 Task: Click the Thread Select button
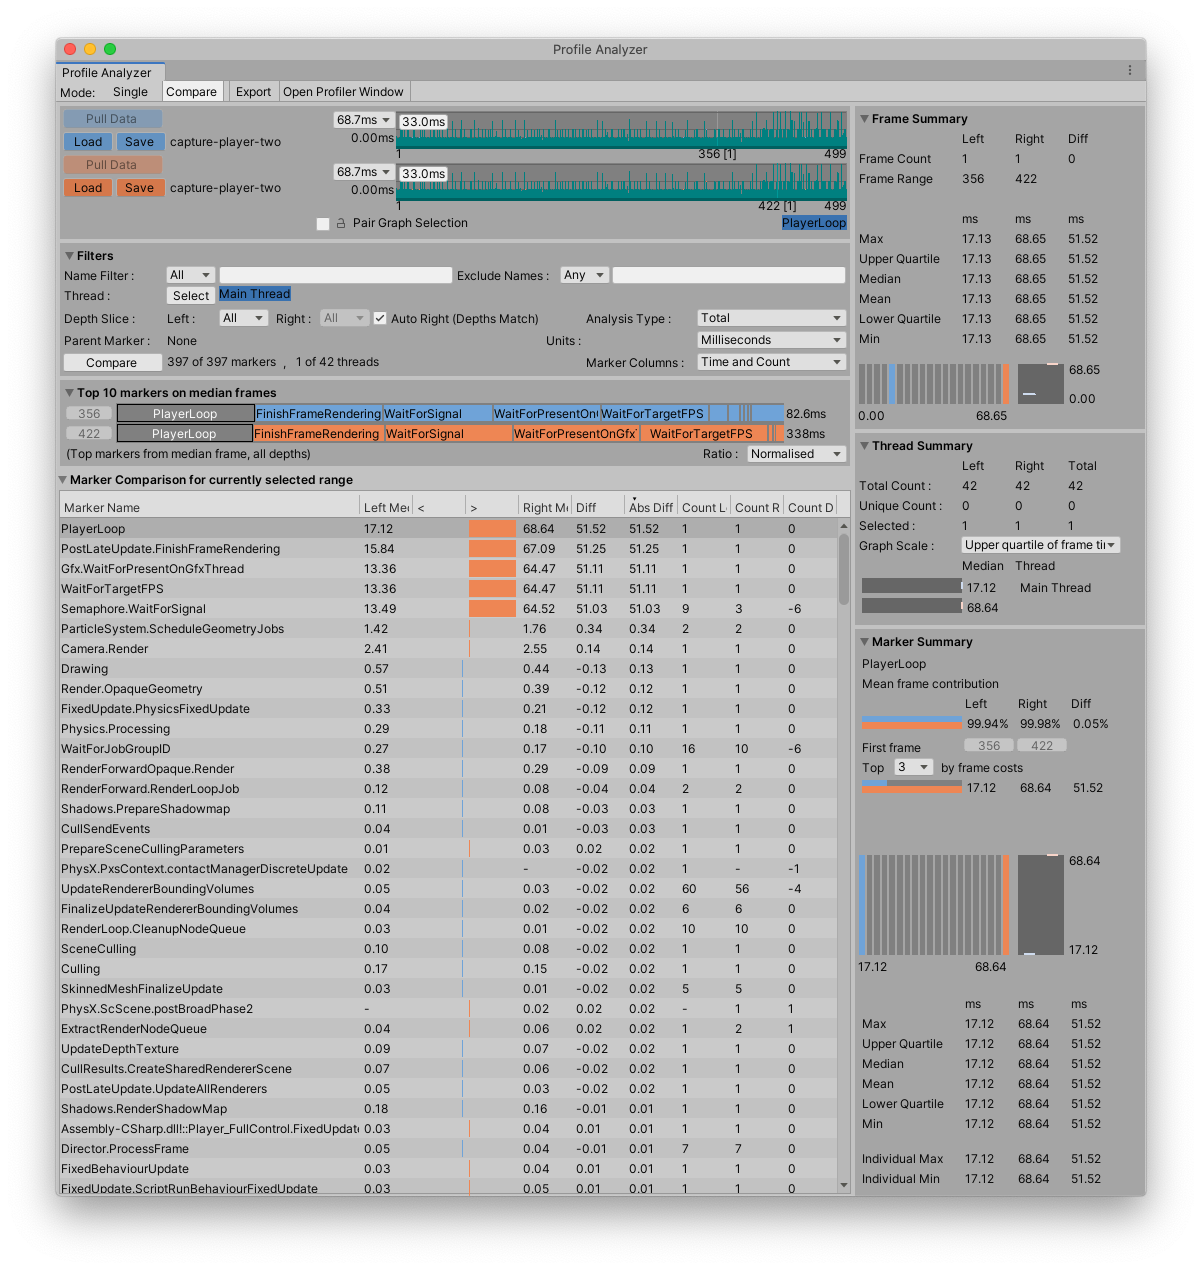coord(190,296)
